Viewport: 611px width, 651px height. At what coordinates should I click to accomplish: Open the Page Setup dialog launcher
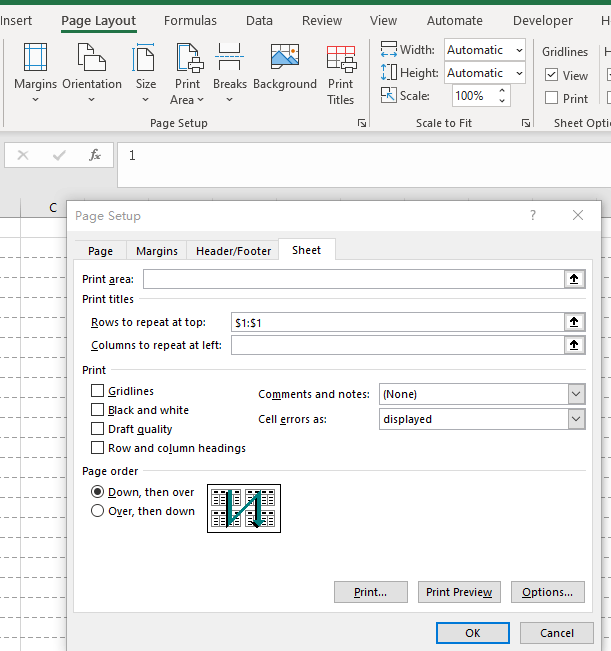(x=362, y=123)
